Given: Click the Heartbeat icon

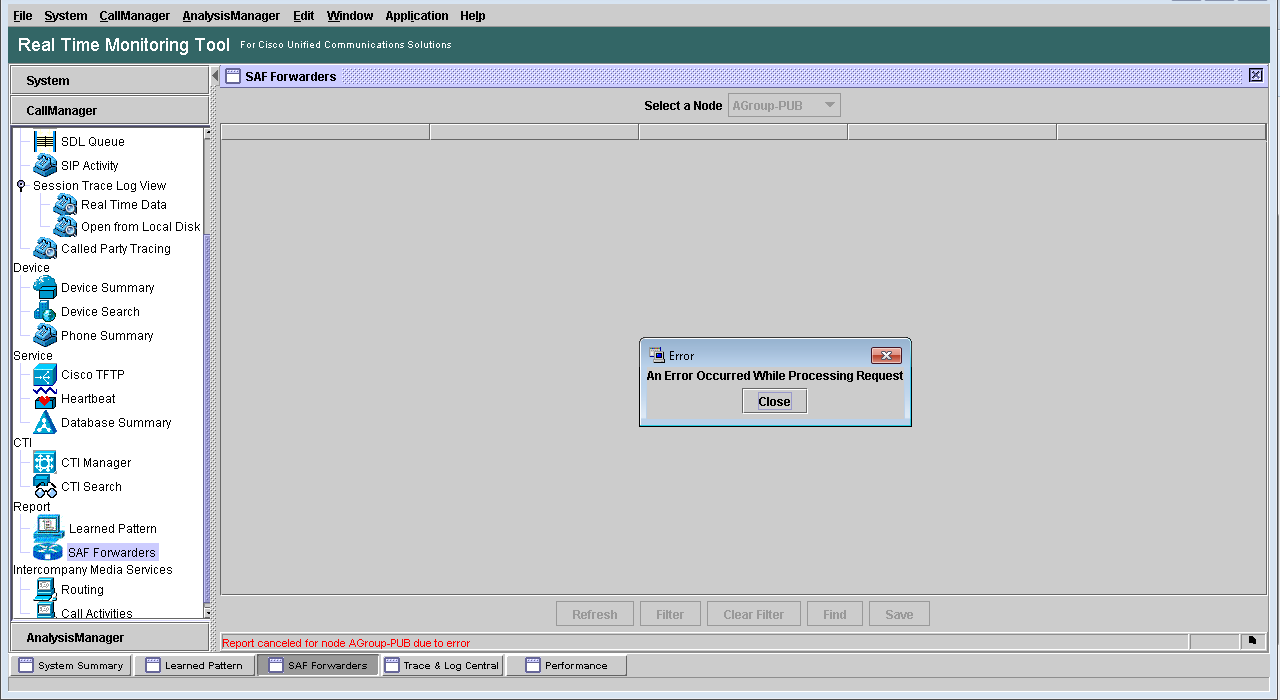Looking at the screenshot, I should (45, 398).
